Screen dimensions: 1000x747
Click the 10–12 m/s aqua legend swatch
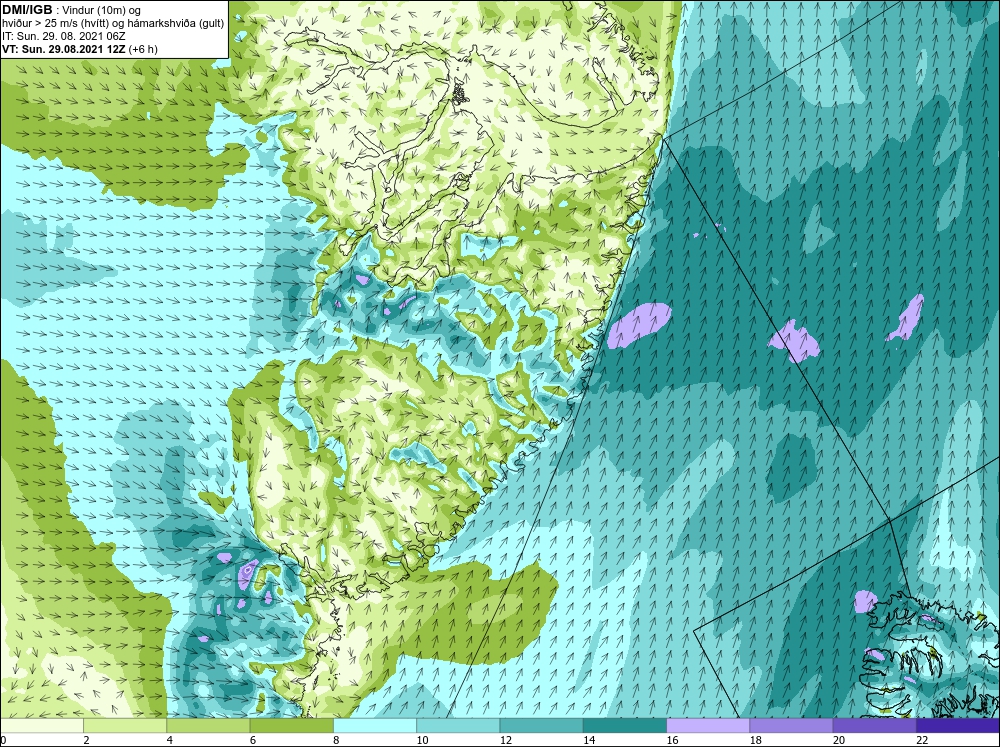click(458, 726)
